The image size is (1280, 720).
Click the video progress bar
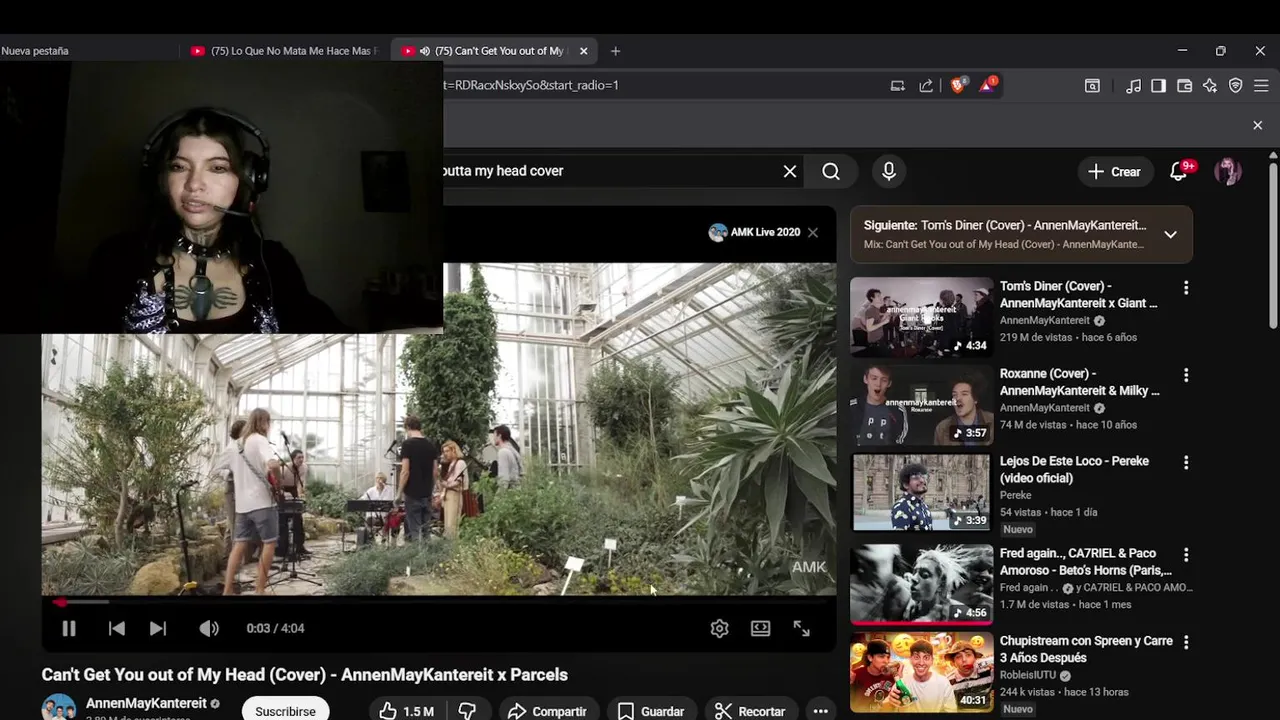(x=438, y=602)
